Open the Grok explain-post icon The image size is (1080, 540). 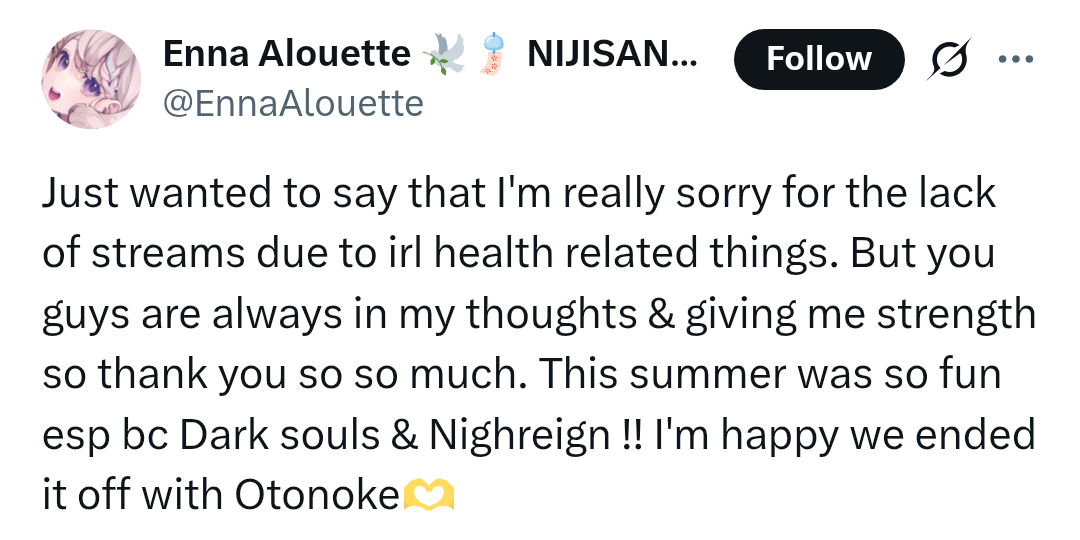(x=948, y=59)
